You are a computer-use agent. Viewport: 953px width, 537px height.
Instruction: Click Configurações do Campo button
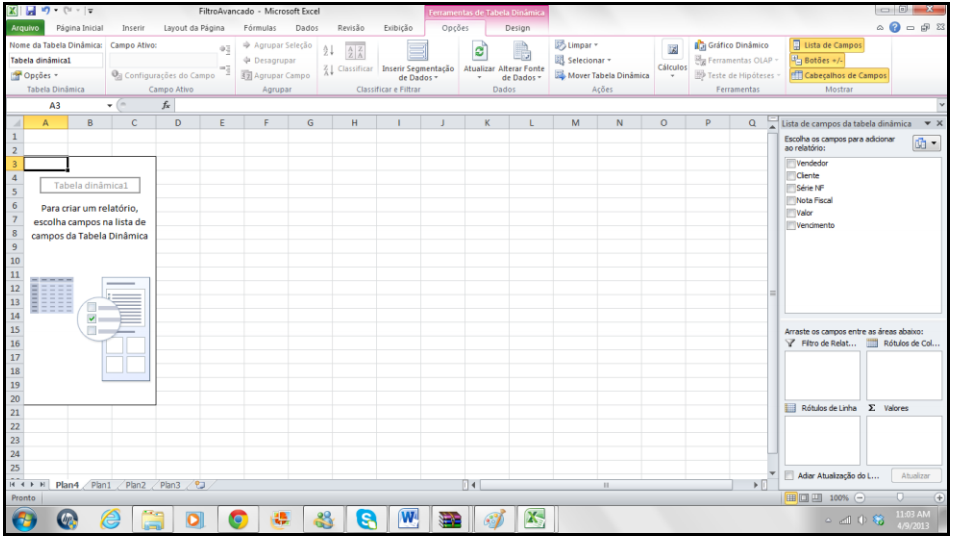[x=162, y=75]
